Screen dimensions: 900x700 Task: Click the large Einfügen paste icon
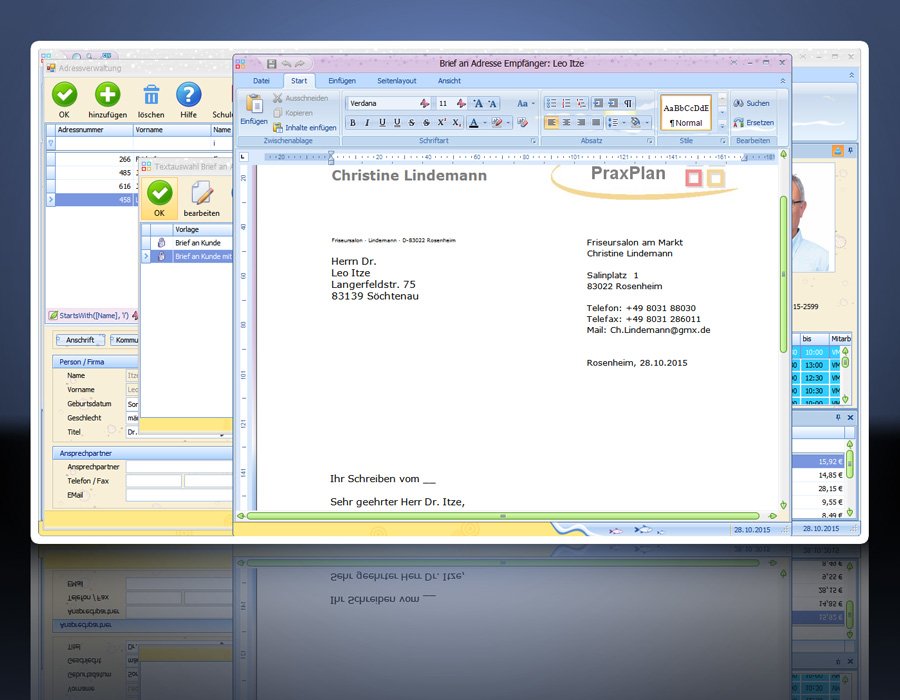tap(254, 104)
